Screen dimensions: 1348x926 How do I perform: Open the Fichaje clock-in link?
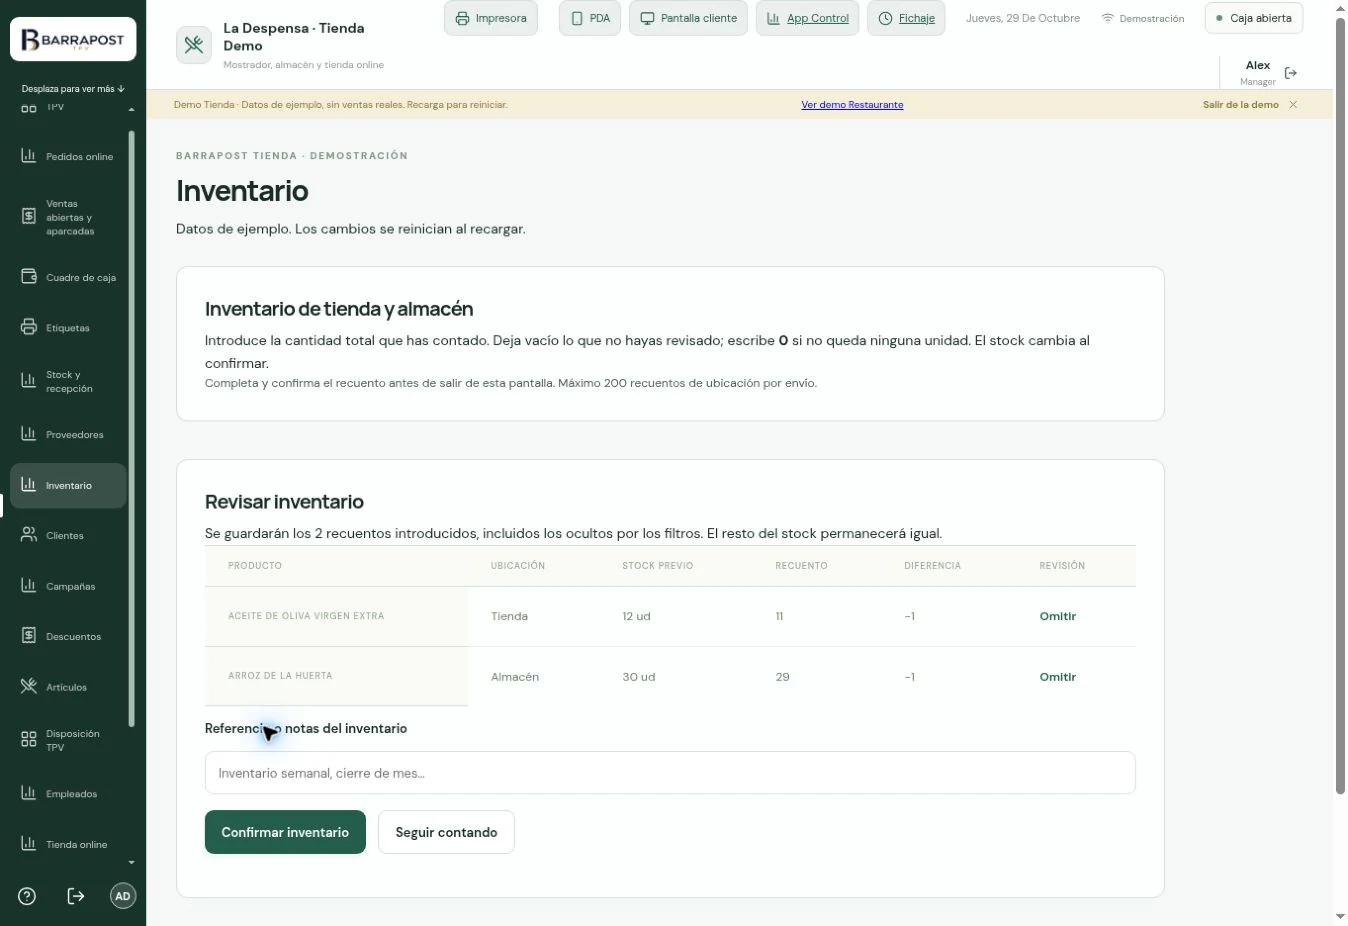point(906,18)
